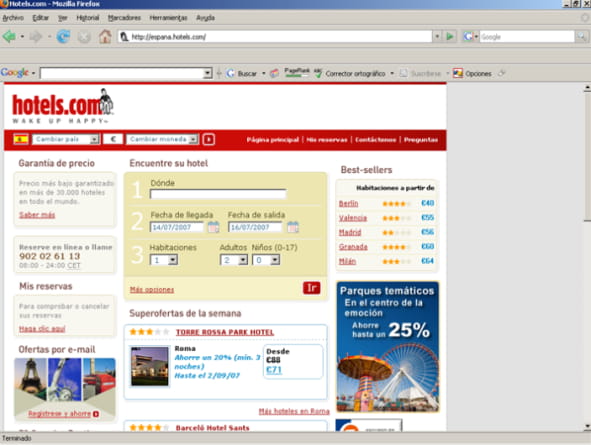Screen dimensions: 591x445
Task: Click the PageRank indicator in Google toolbar
Action: [297, 72]
